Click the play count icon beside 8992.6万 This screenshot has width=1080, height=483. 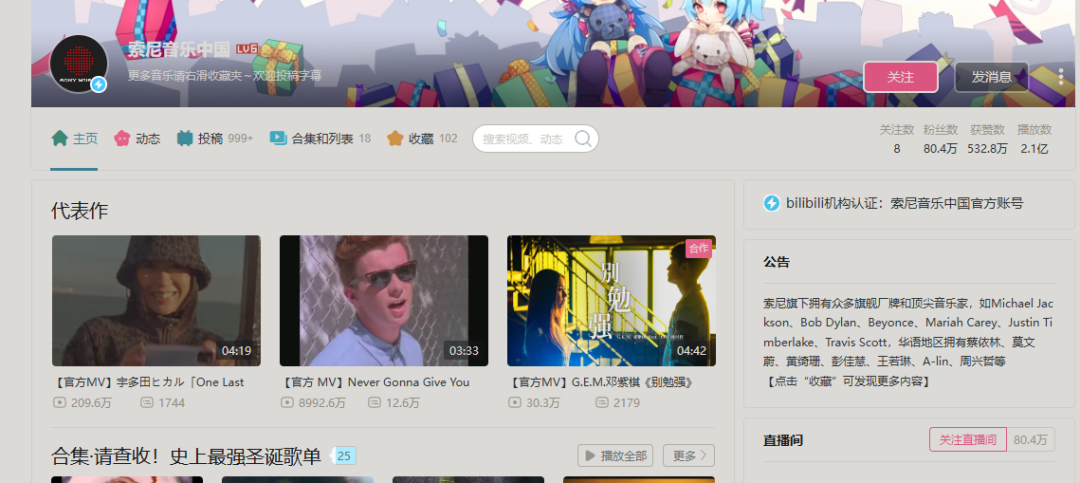[287, 402]
